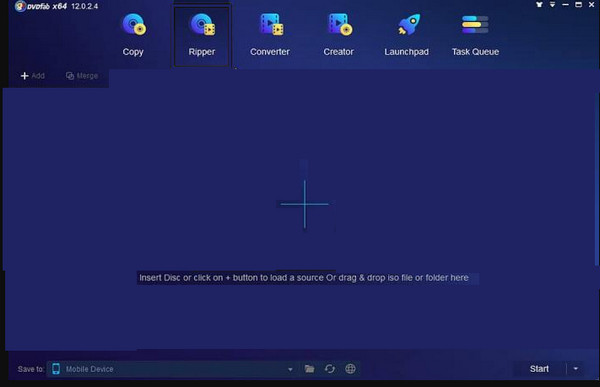This screenshot has width=600, height=387.
Task: Click the refresh icon in bottom bar
Action: click(x=330, y=369)
